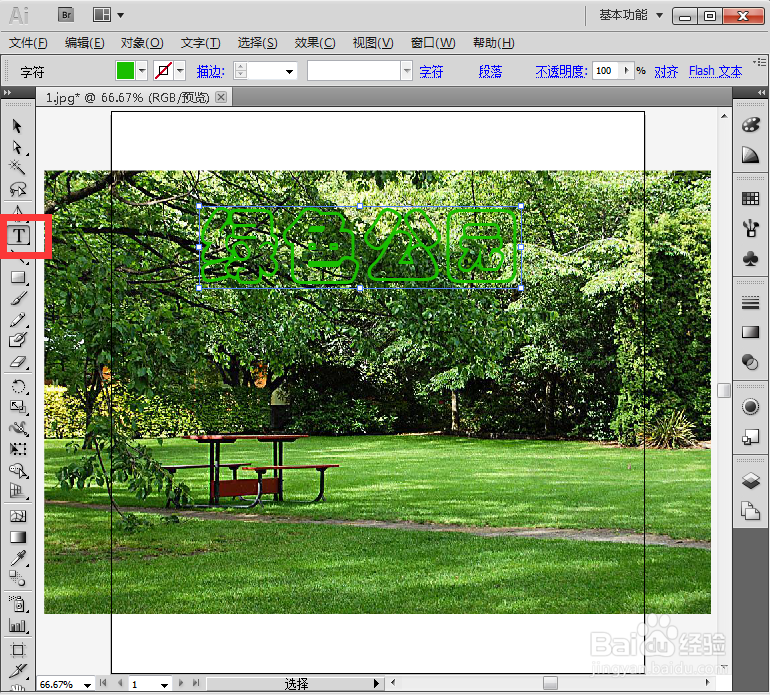
Task: Open the 66.67% zoom level dropdown
Action: point(87,684)
